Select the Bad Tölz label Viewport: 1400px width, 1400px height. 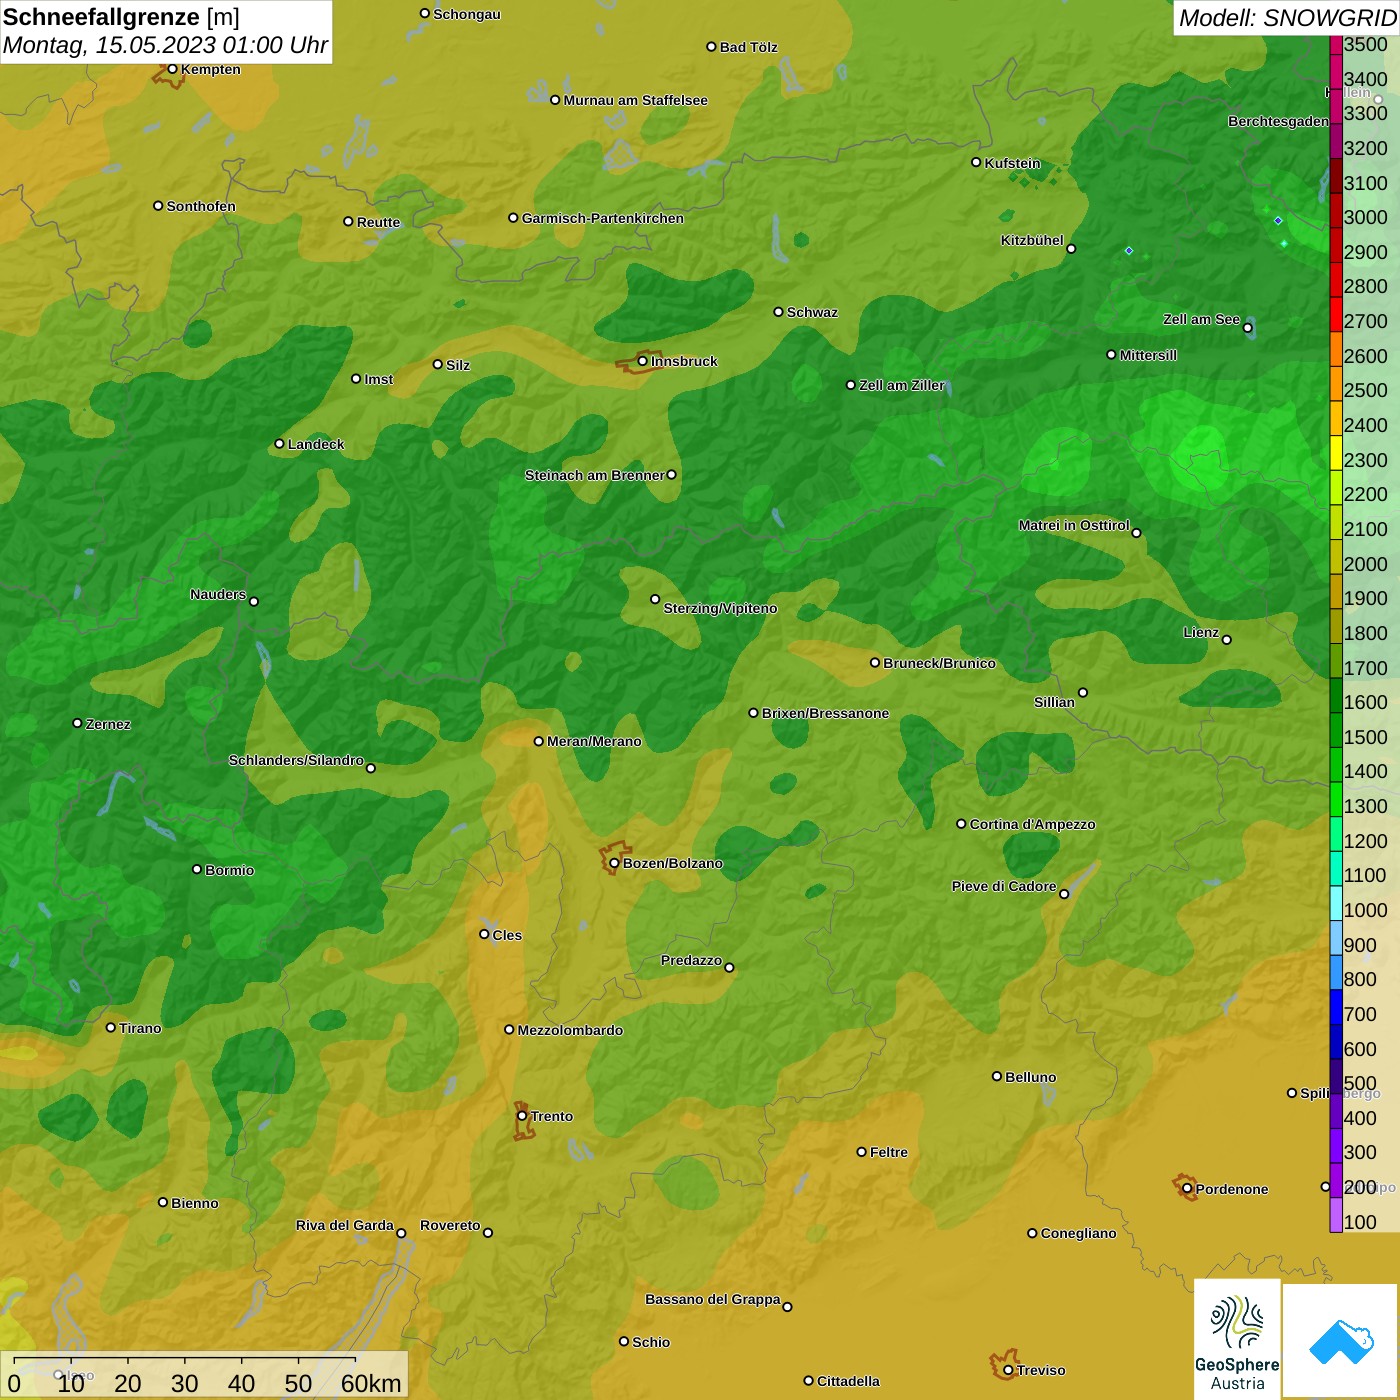(x=749, y=47)
